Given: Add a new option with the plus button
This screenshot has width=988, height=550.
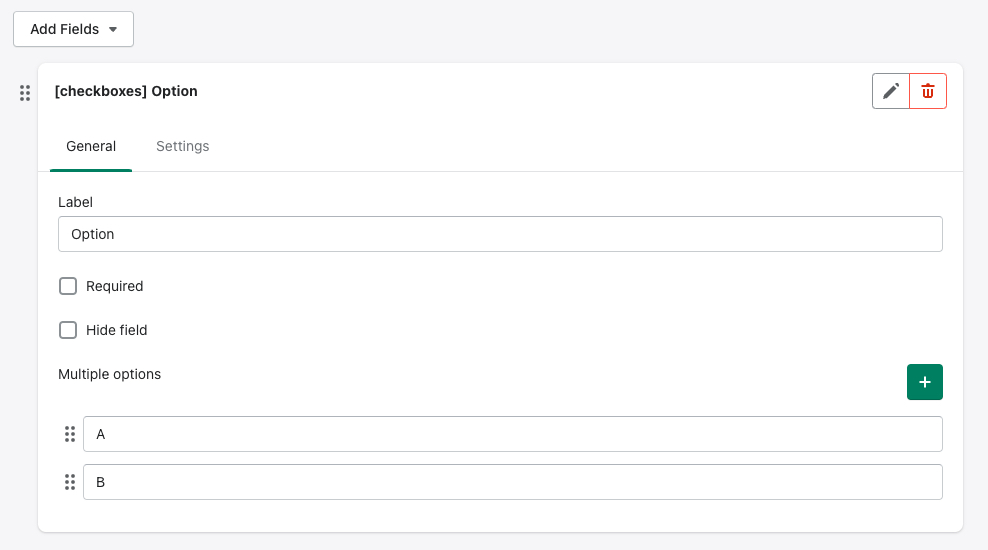Looking at the screenshot, I should tap(924, 382).
